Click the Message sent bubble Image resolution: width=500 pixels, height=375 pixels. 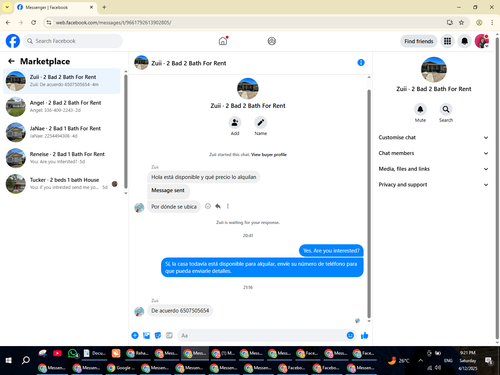(x=168, y=190)
